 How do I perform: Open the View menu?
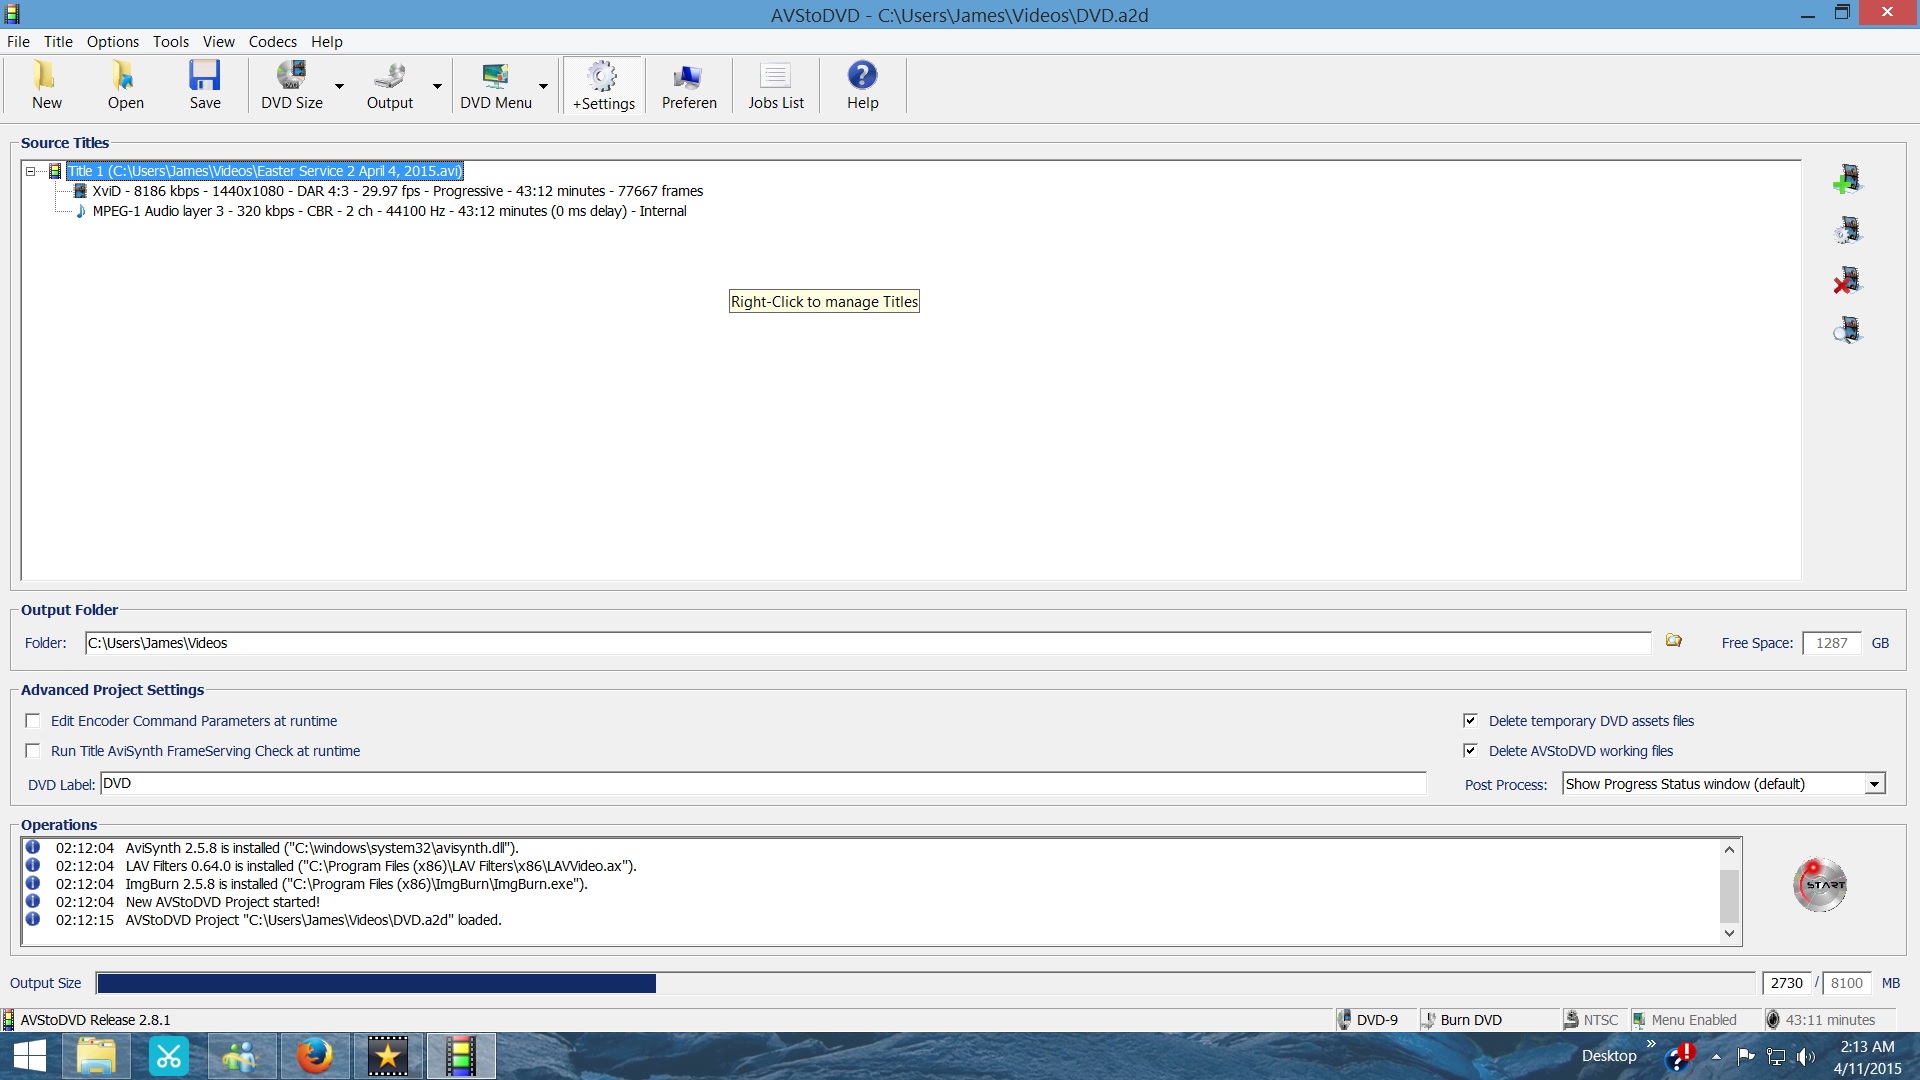tap(218, 41)
